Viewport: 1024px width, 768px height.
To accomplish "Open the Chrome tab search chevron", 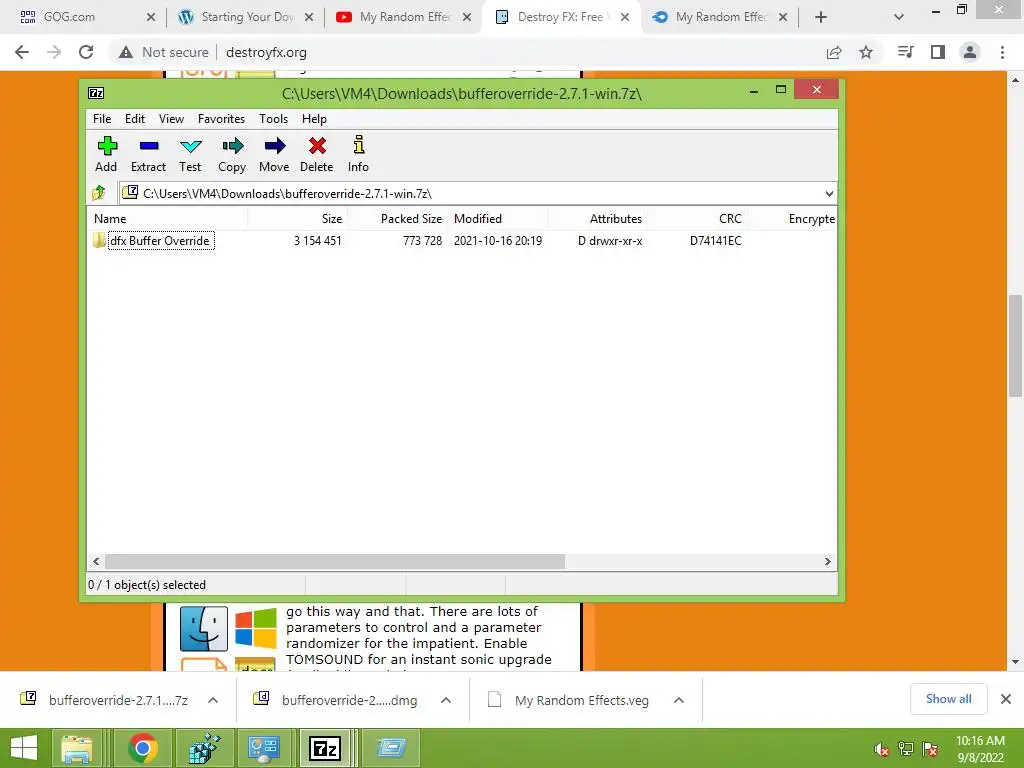I will coord(899,17).
